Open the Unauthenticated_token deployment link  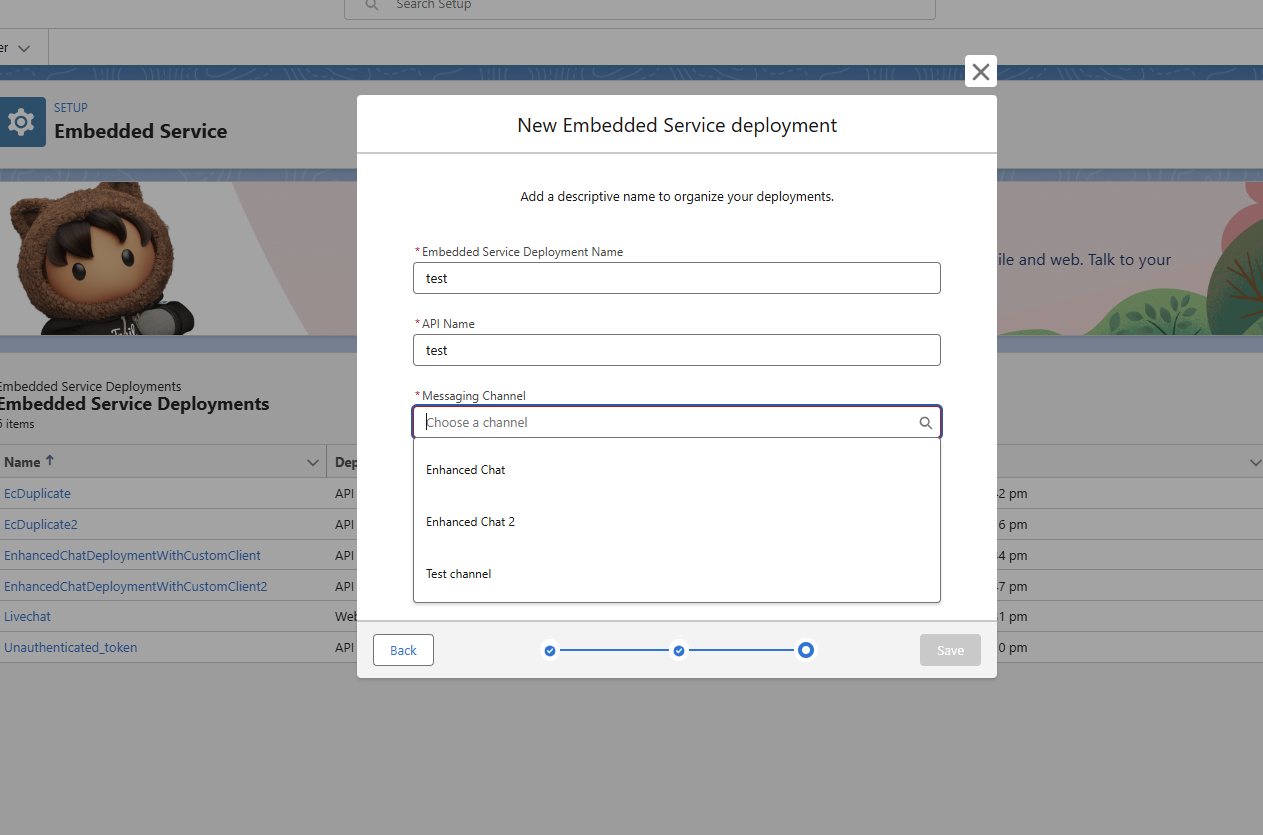(71, 648)
